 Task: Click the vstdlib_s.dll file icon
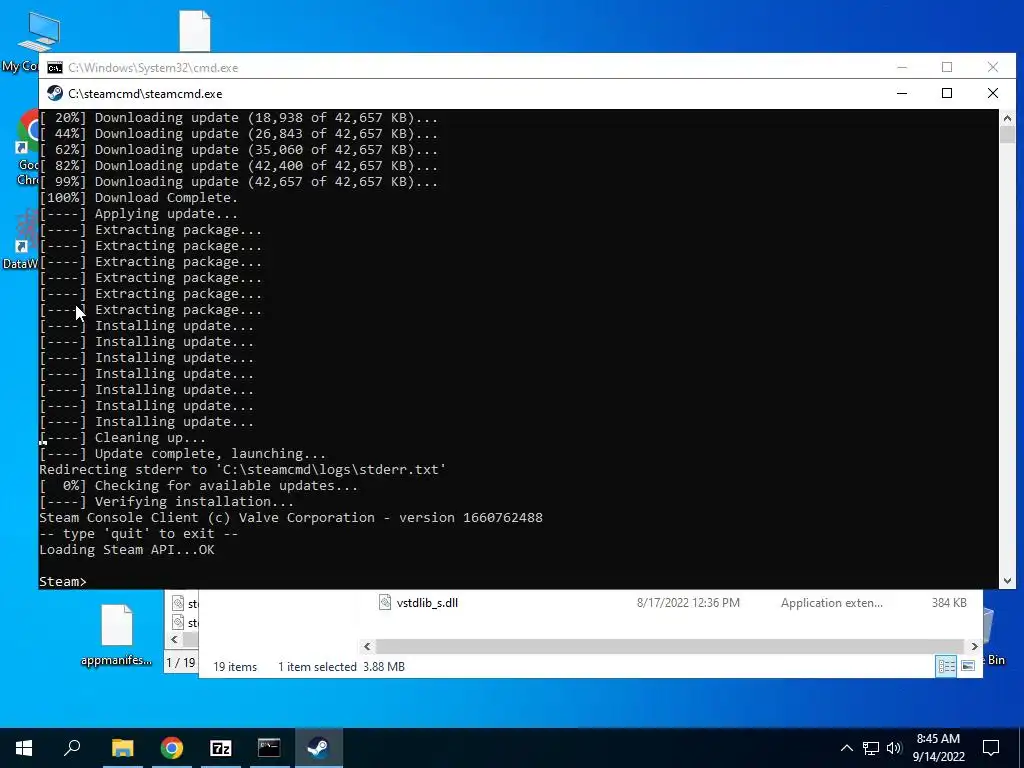pyautogui.click(x=385, y=603)
